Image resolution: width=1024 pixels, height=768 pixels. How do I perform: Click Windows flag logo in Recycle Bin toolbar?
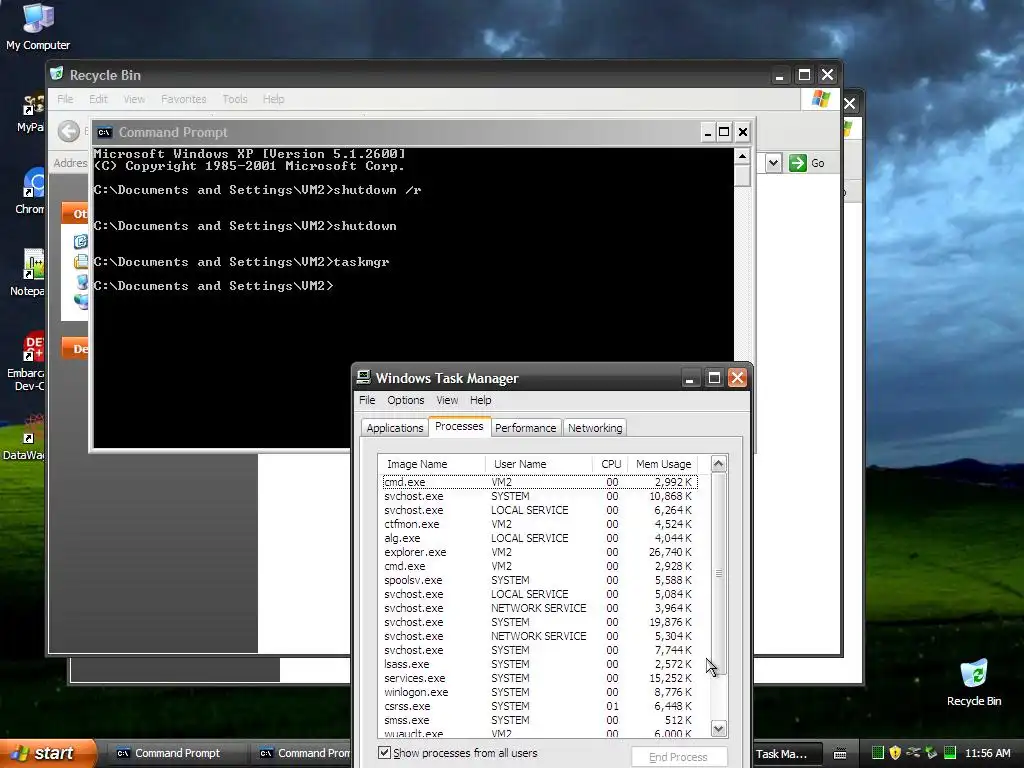pos(820,99)
